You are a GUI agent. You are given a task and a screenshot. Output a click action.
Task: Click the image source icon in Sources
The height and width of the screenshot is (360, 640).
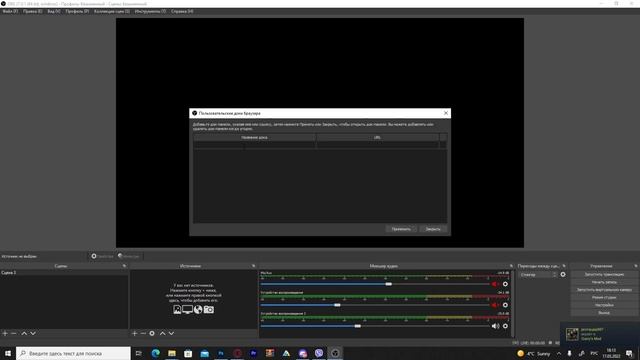177,310
